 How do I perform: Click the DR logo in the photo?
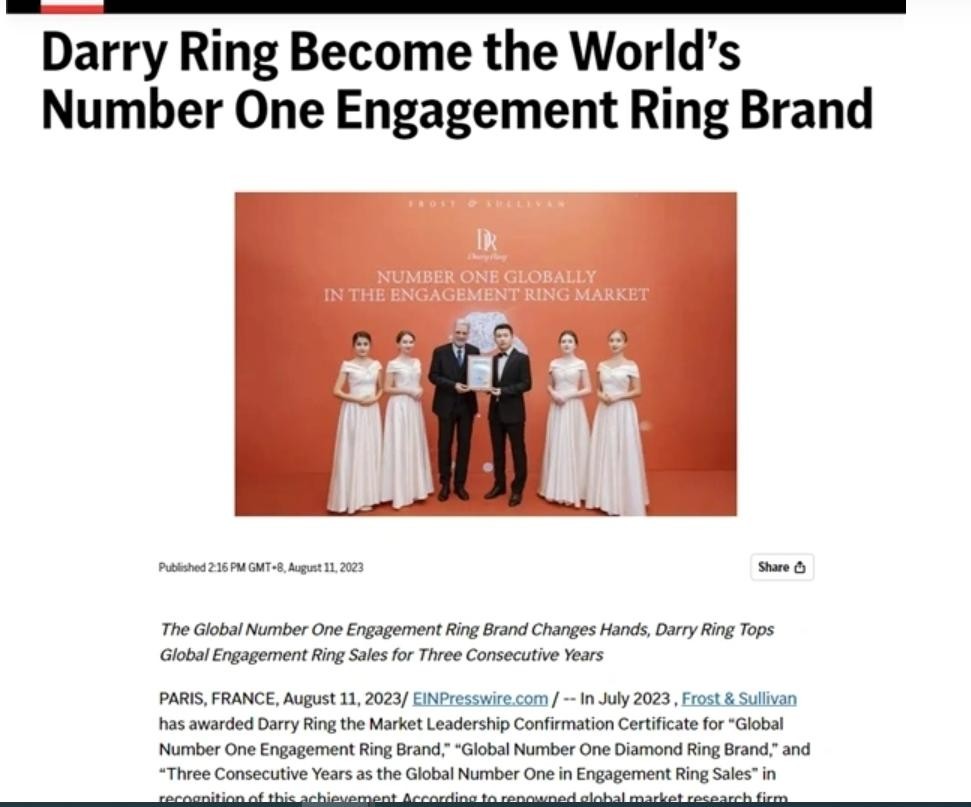coord(487,244)
